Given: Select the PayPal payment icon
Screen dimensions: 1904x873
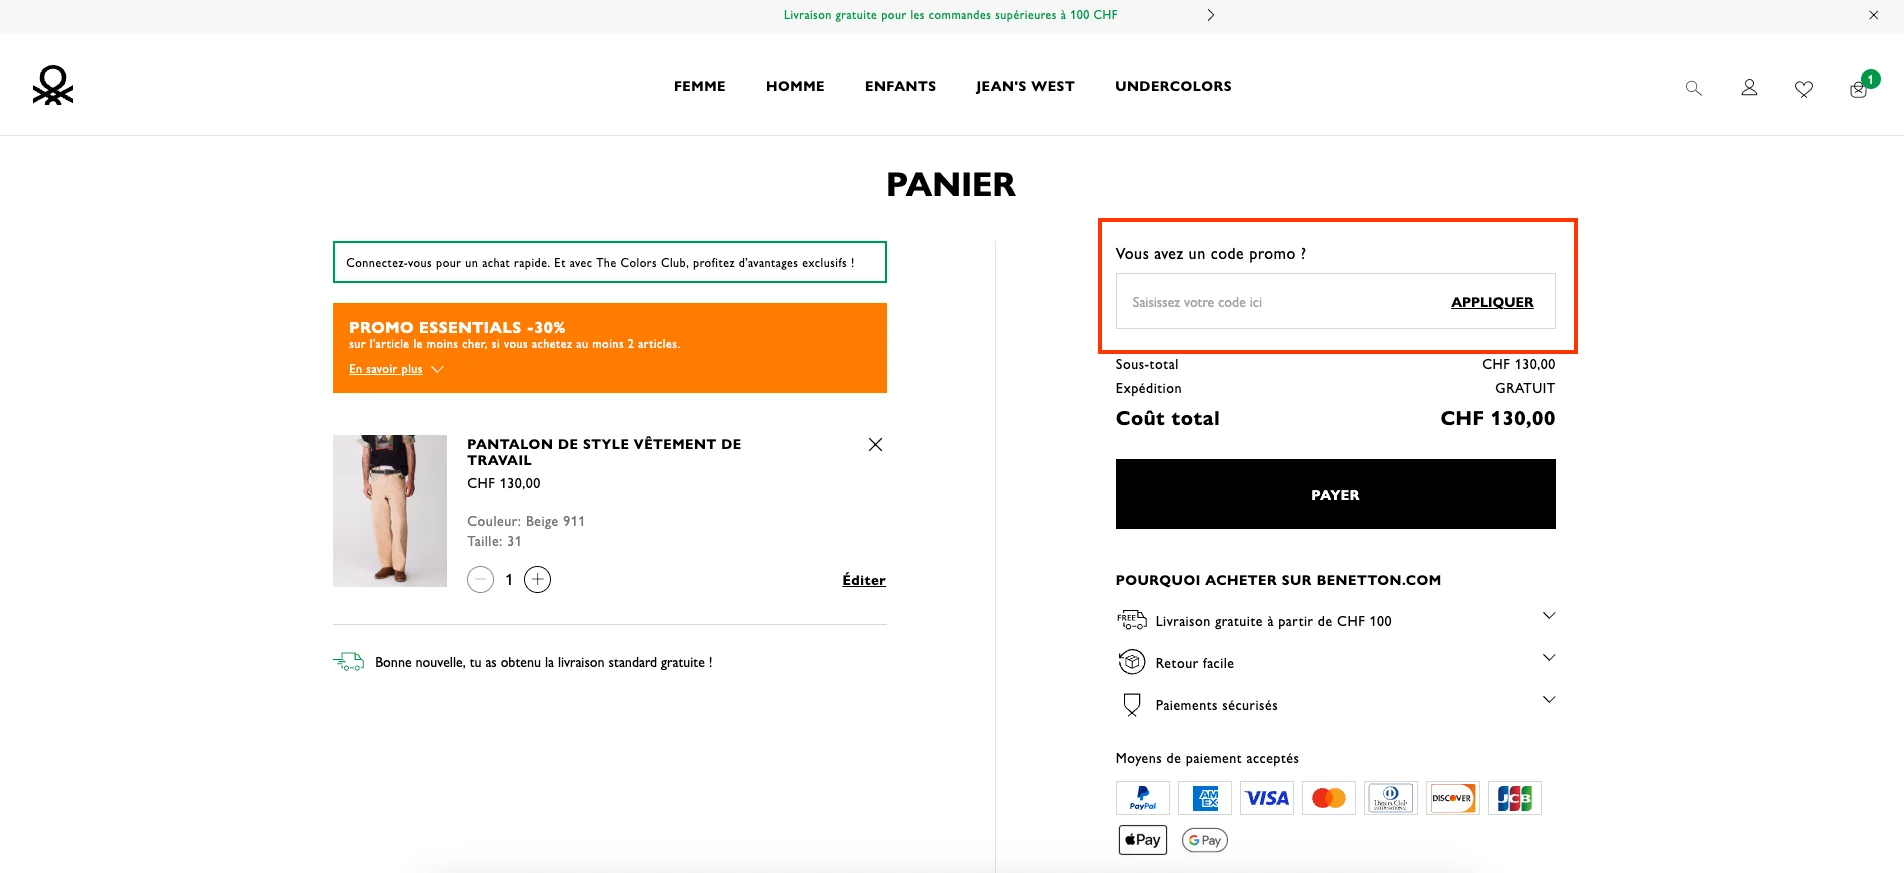Looking at the screenshot, I should coord(1141,798).
